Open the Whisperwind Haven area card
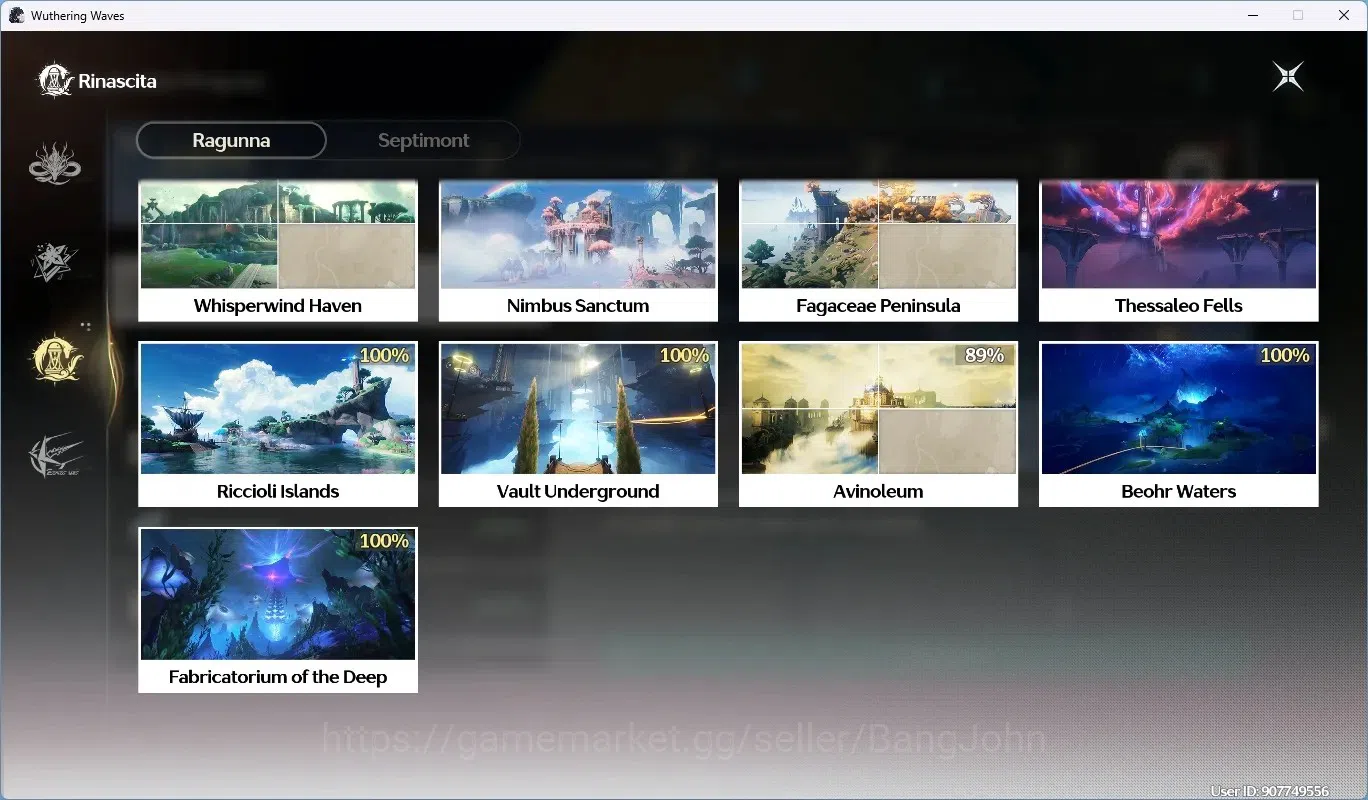Viewport: 1368px width, 800px height. (x=278, y=251)
